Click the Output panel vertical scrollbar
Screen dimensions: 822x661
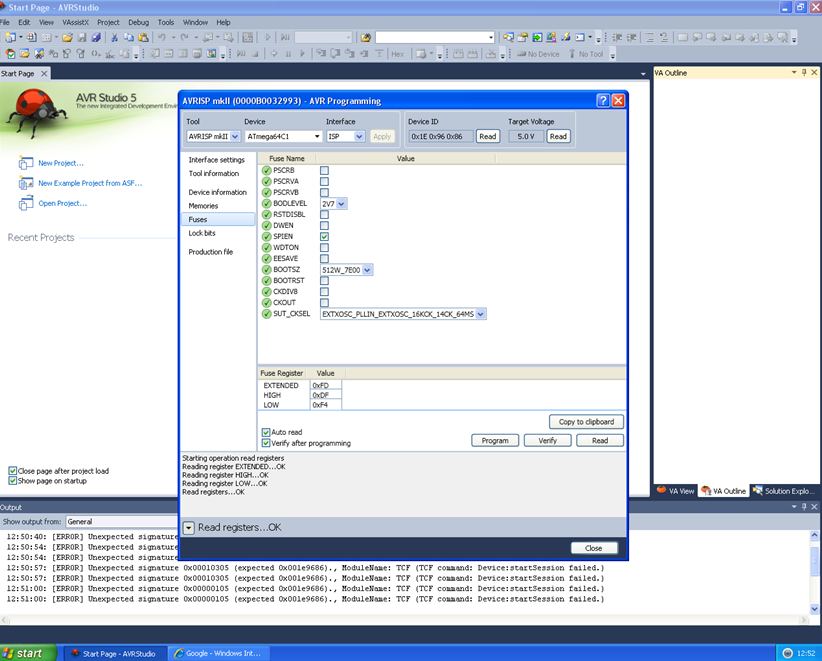(814, 572)
